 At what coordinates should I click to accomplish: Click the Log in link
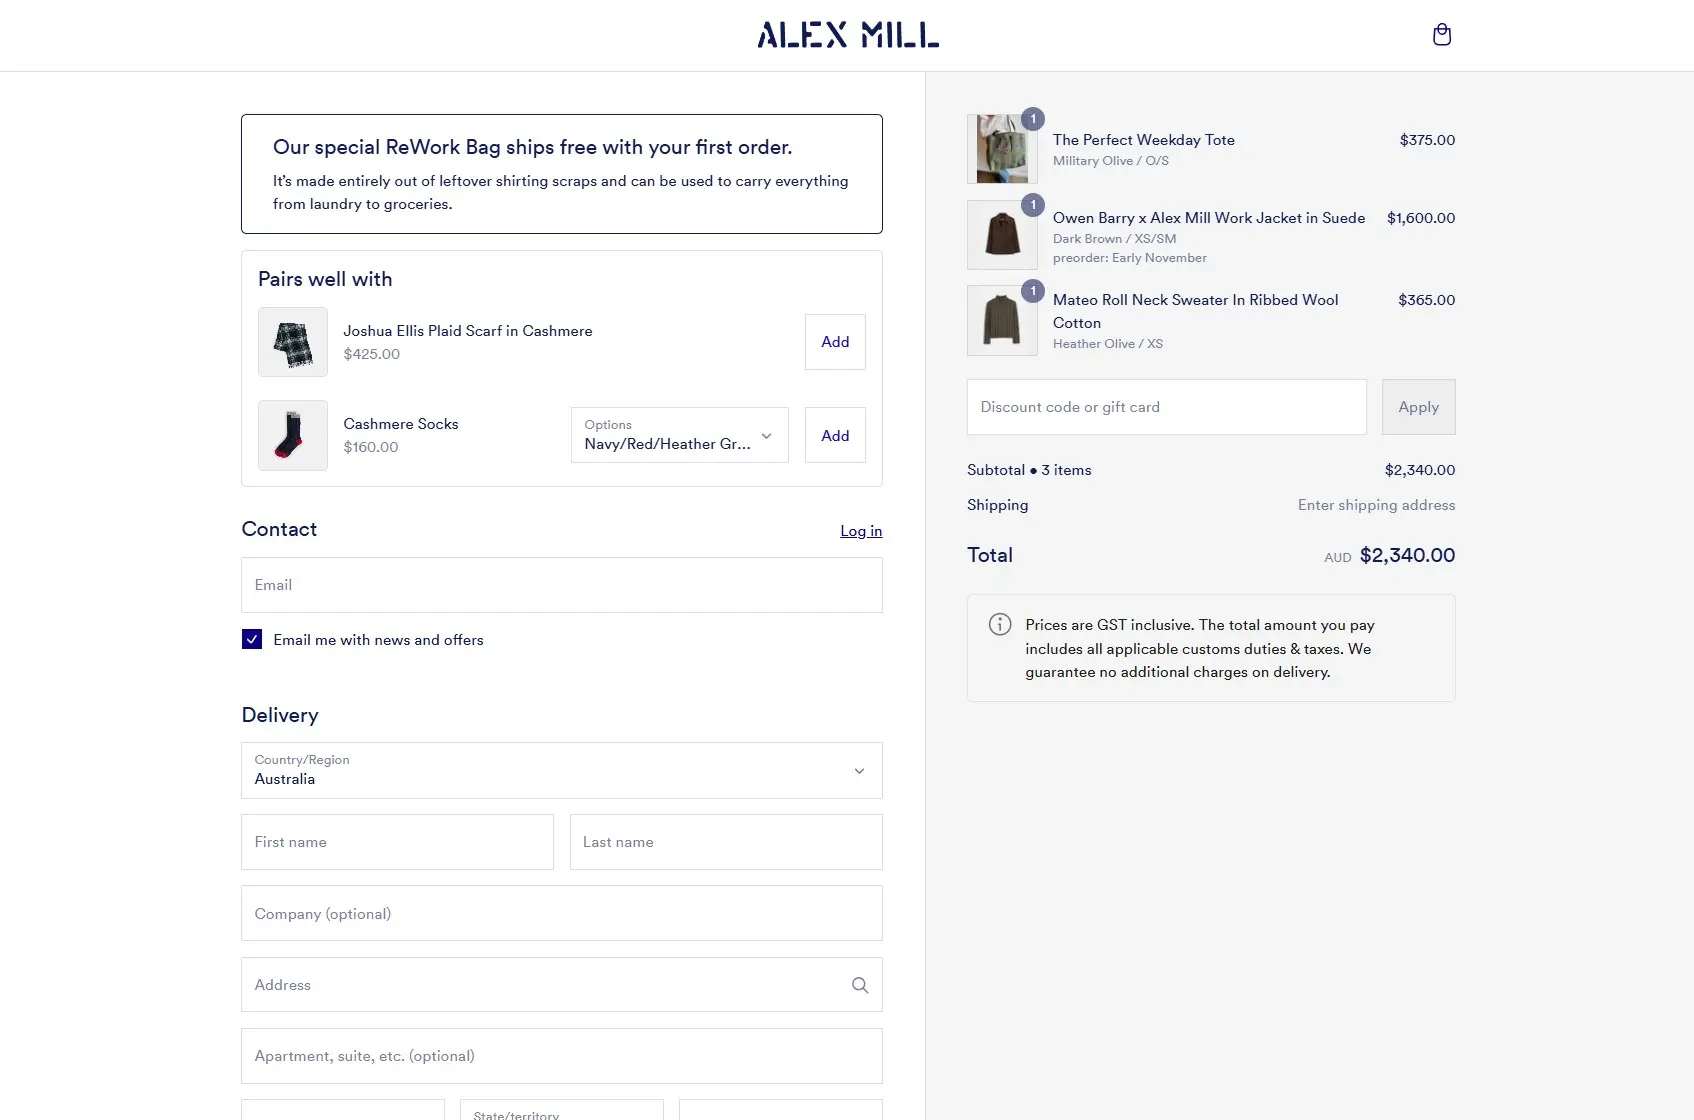tap(860, 530)
